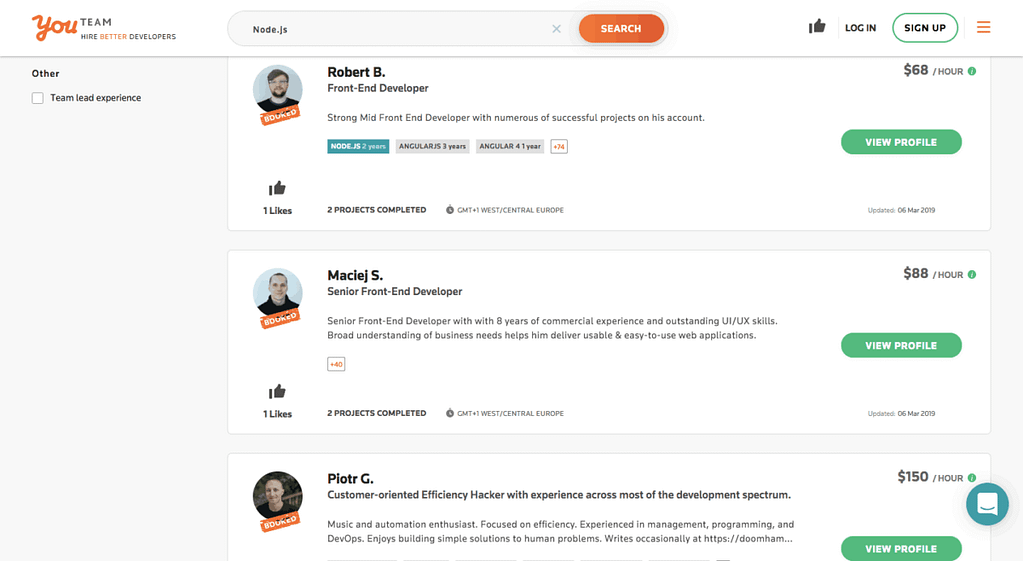The width and height of the screenshot is (1023, 561).
Task: Click info icon next to $88/hour rate
Action: (972, 275)
